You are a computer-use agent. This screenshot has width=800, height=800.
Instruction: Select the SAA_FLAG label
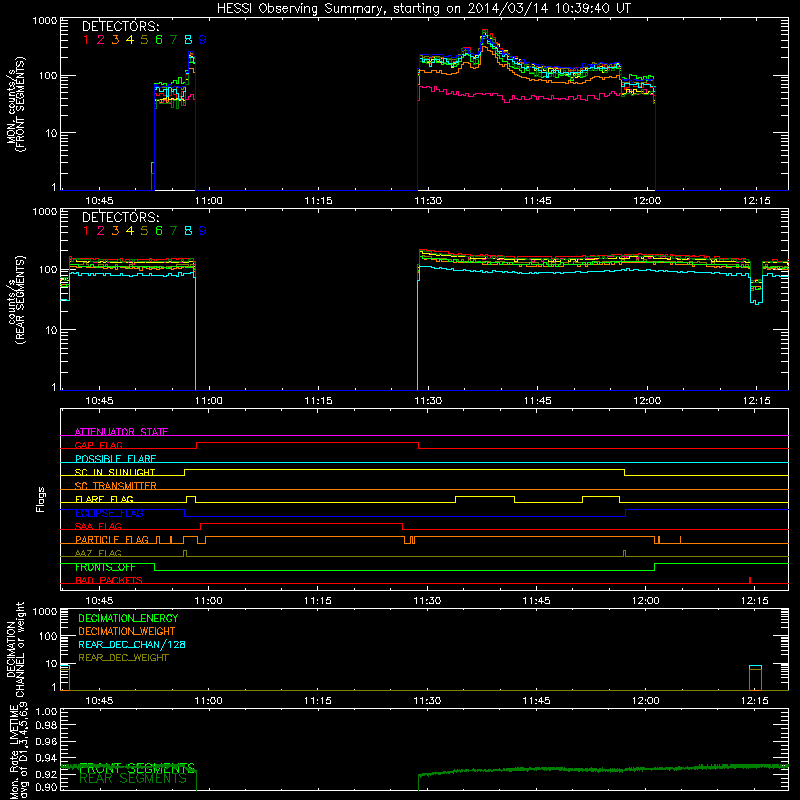(x=98, y=527)
